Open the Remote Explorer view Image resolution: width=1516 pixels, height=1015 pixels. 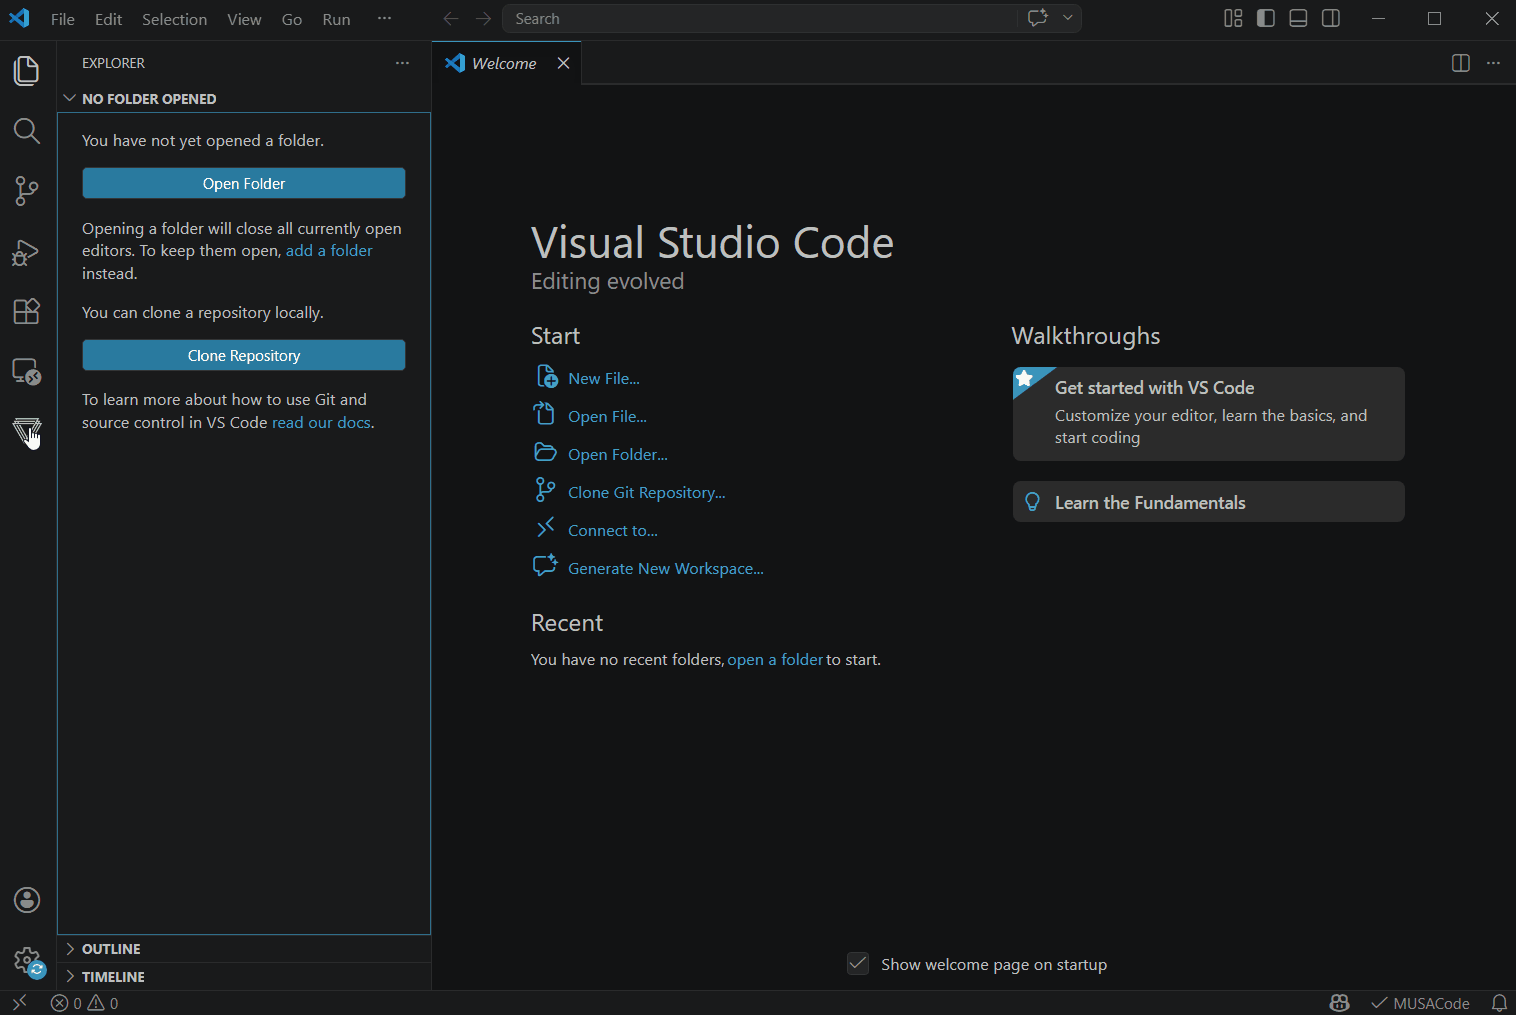pyautogui.click(x=27, y=371)
